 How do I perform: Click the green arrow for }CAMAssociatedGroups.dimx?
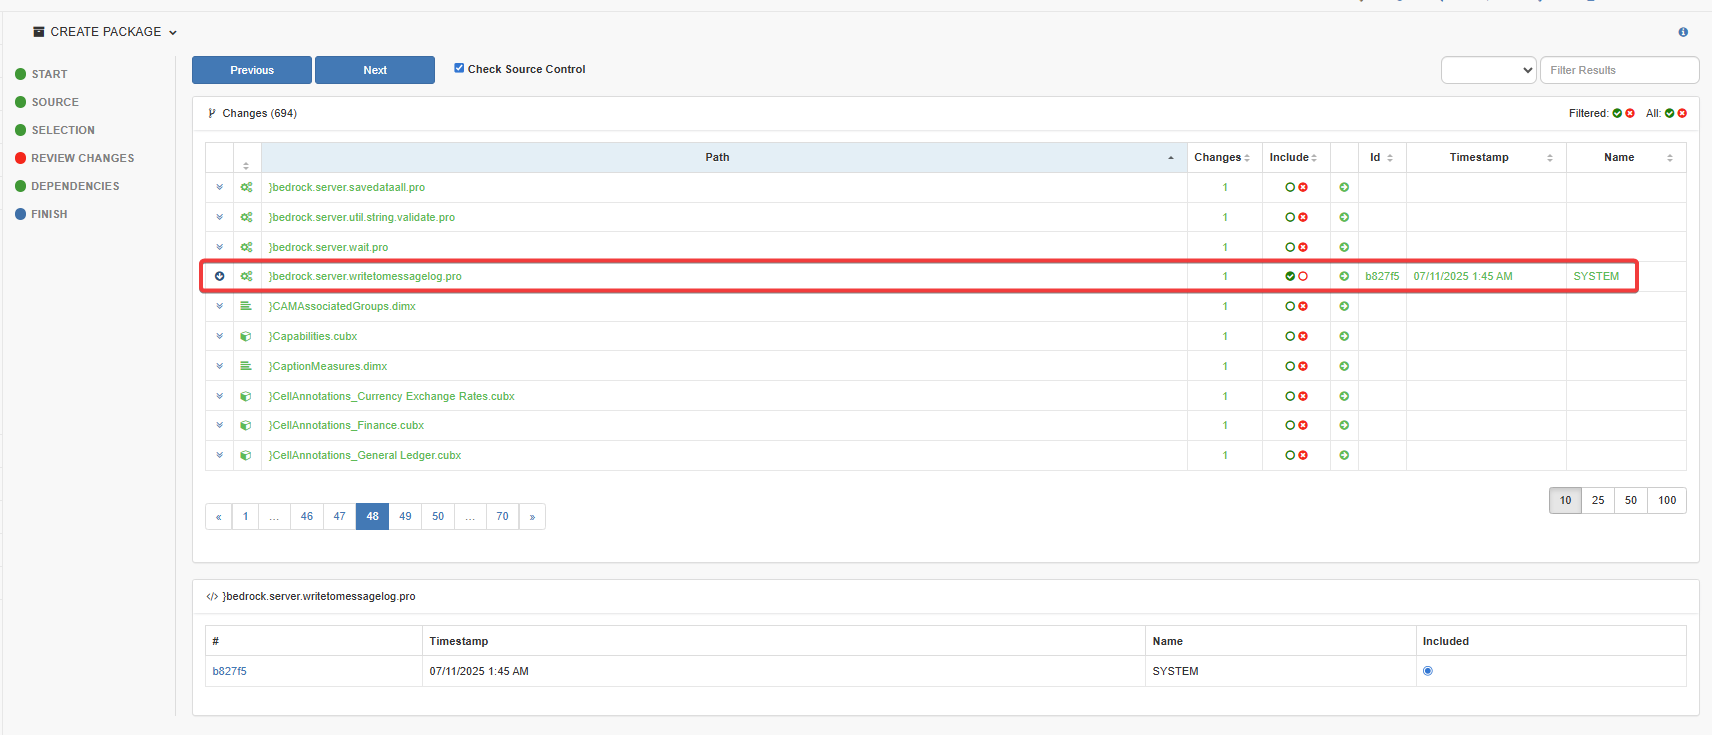click(1344, 306)
